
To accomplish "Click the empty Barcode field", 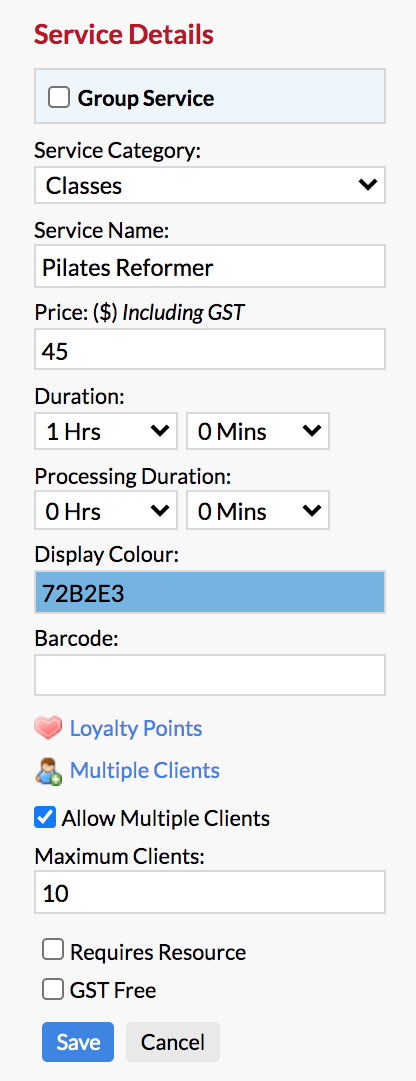I will [x=210, y=675].
